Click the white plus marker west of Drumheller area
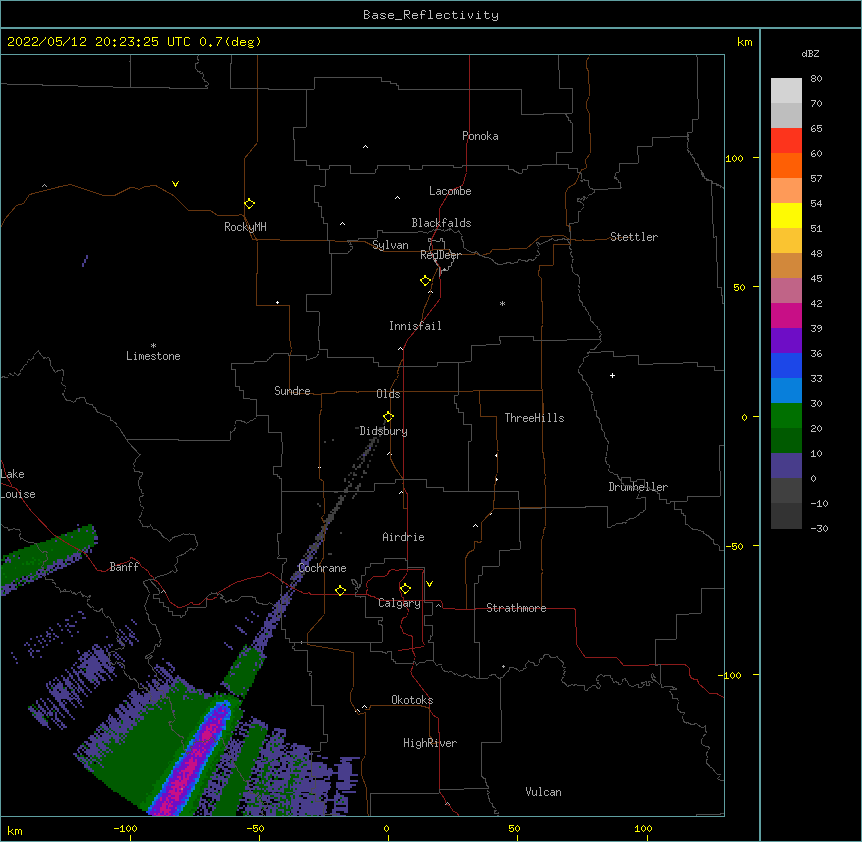Viewport: 862px width, 842px height. pyautogui.click(x=612, y=375)
